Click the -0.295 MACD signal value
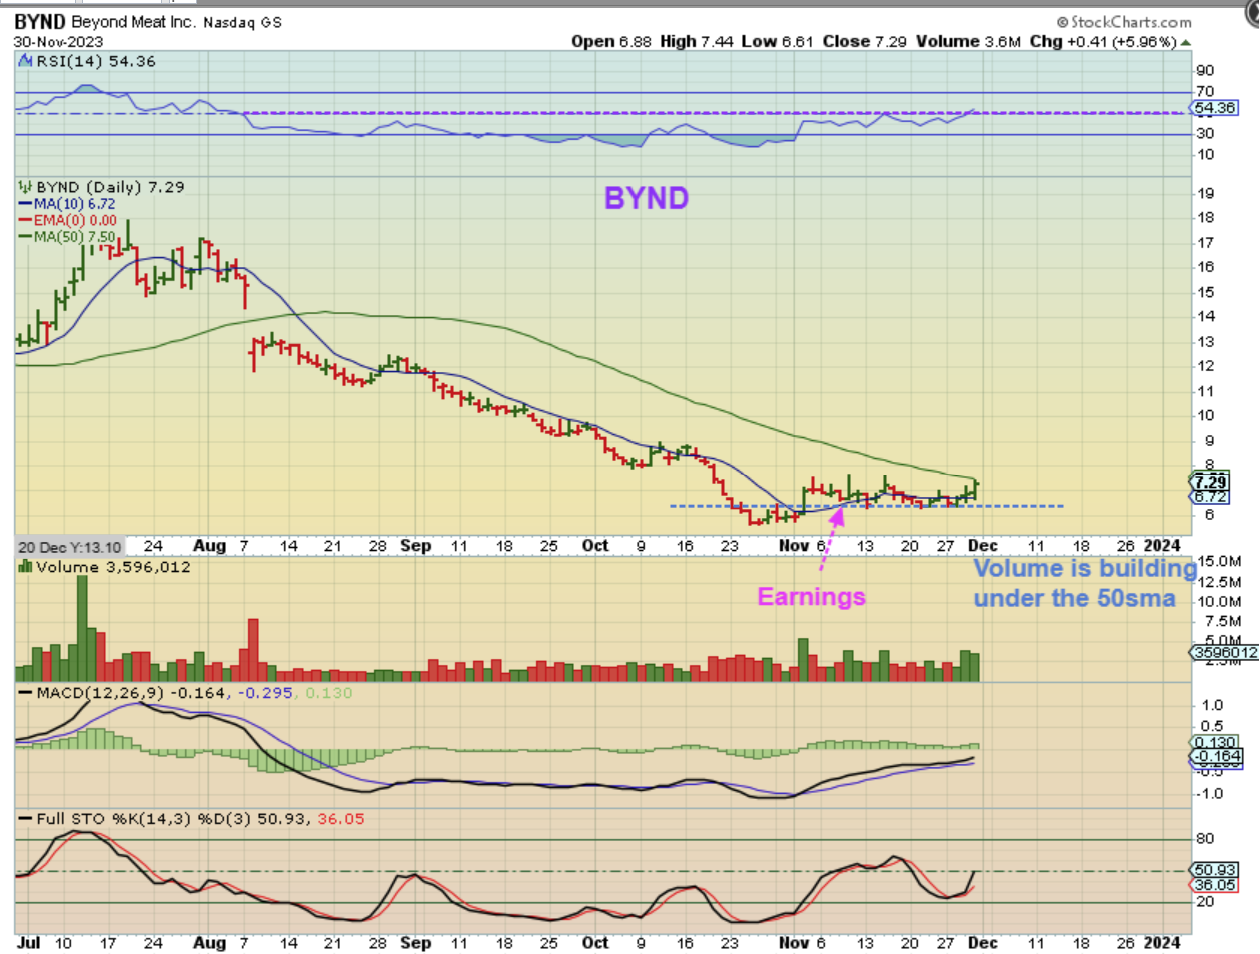Viewport: 1260px width, 954px height. (x=265, y=693)
